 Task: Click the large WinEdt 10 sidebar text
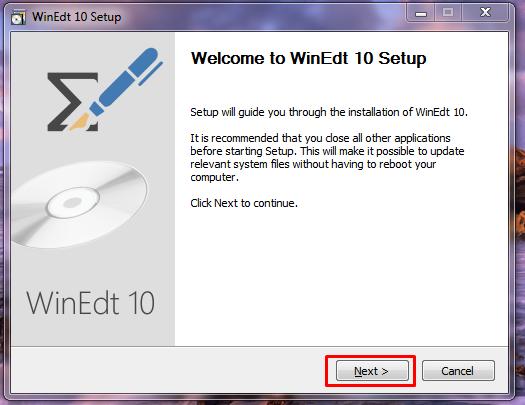click(90, 303)
